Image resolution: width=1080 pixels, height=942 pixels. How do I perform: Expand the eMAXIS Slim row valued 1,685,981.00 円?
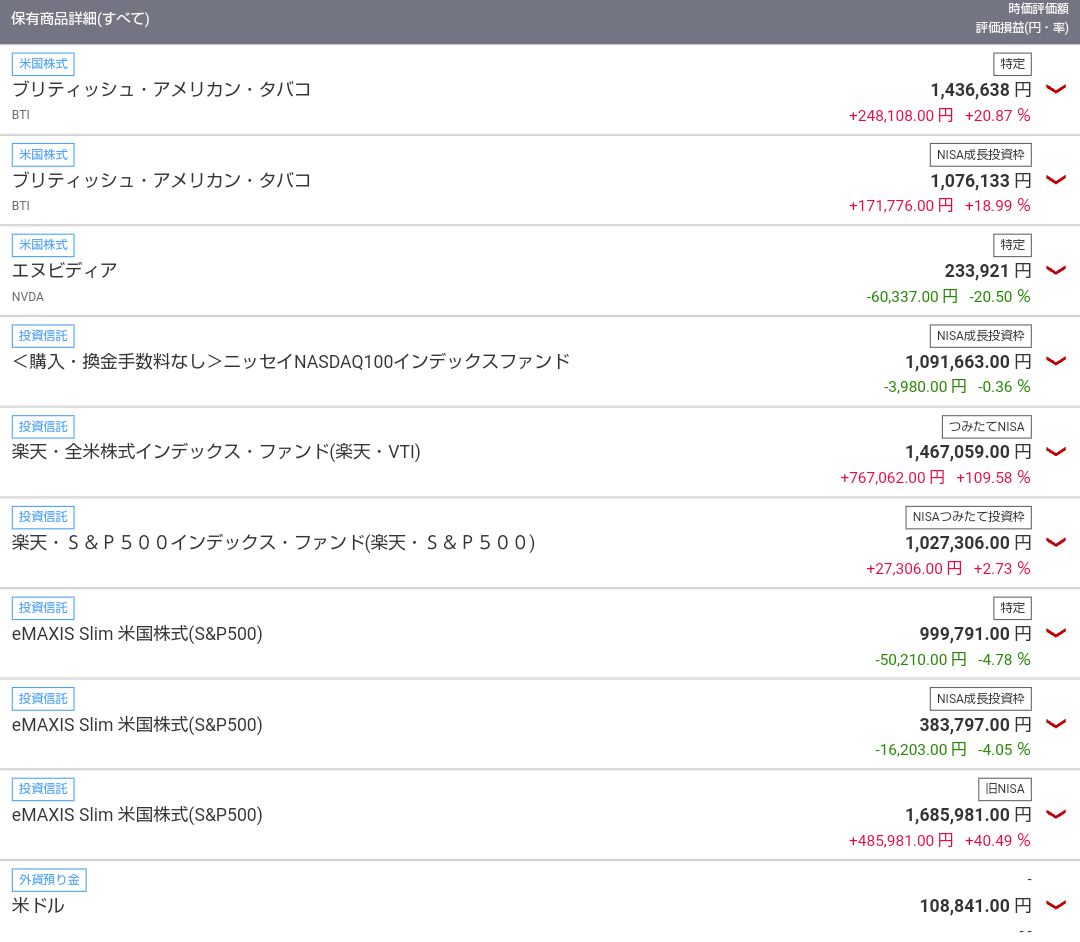(x=1056, y=815)
